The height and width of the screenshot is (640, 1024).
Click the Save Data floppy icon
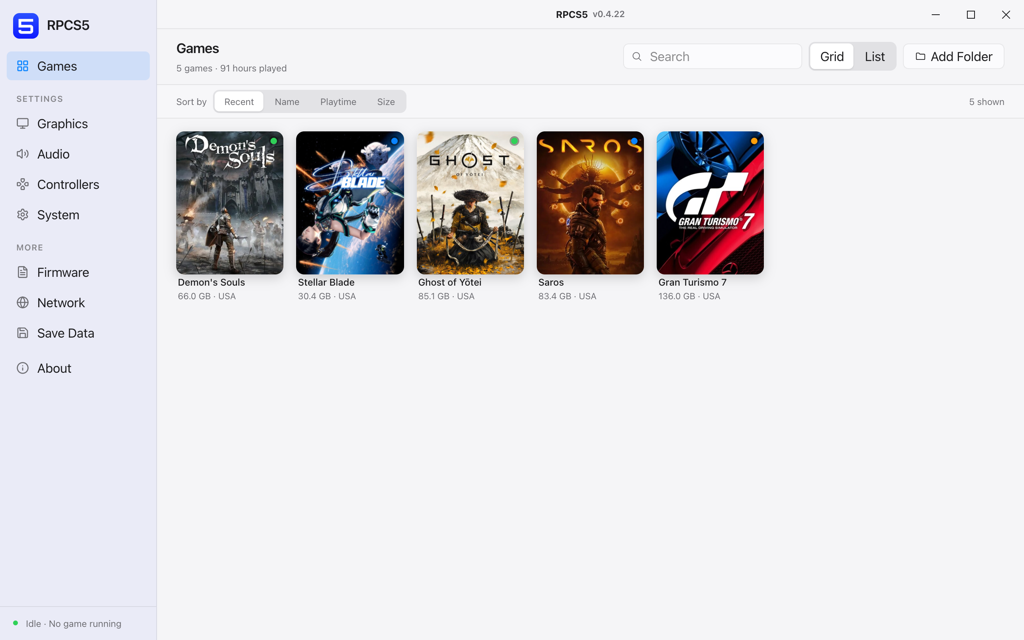23,333
